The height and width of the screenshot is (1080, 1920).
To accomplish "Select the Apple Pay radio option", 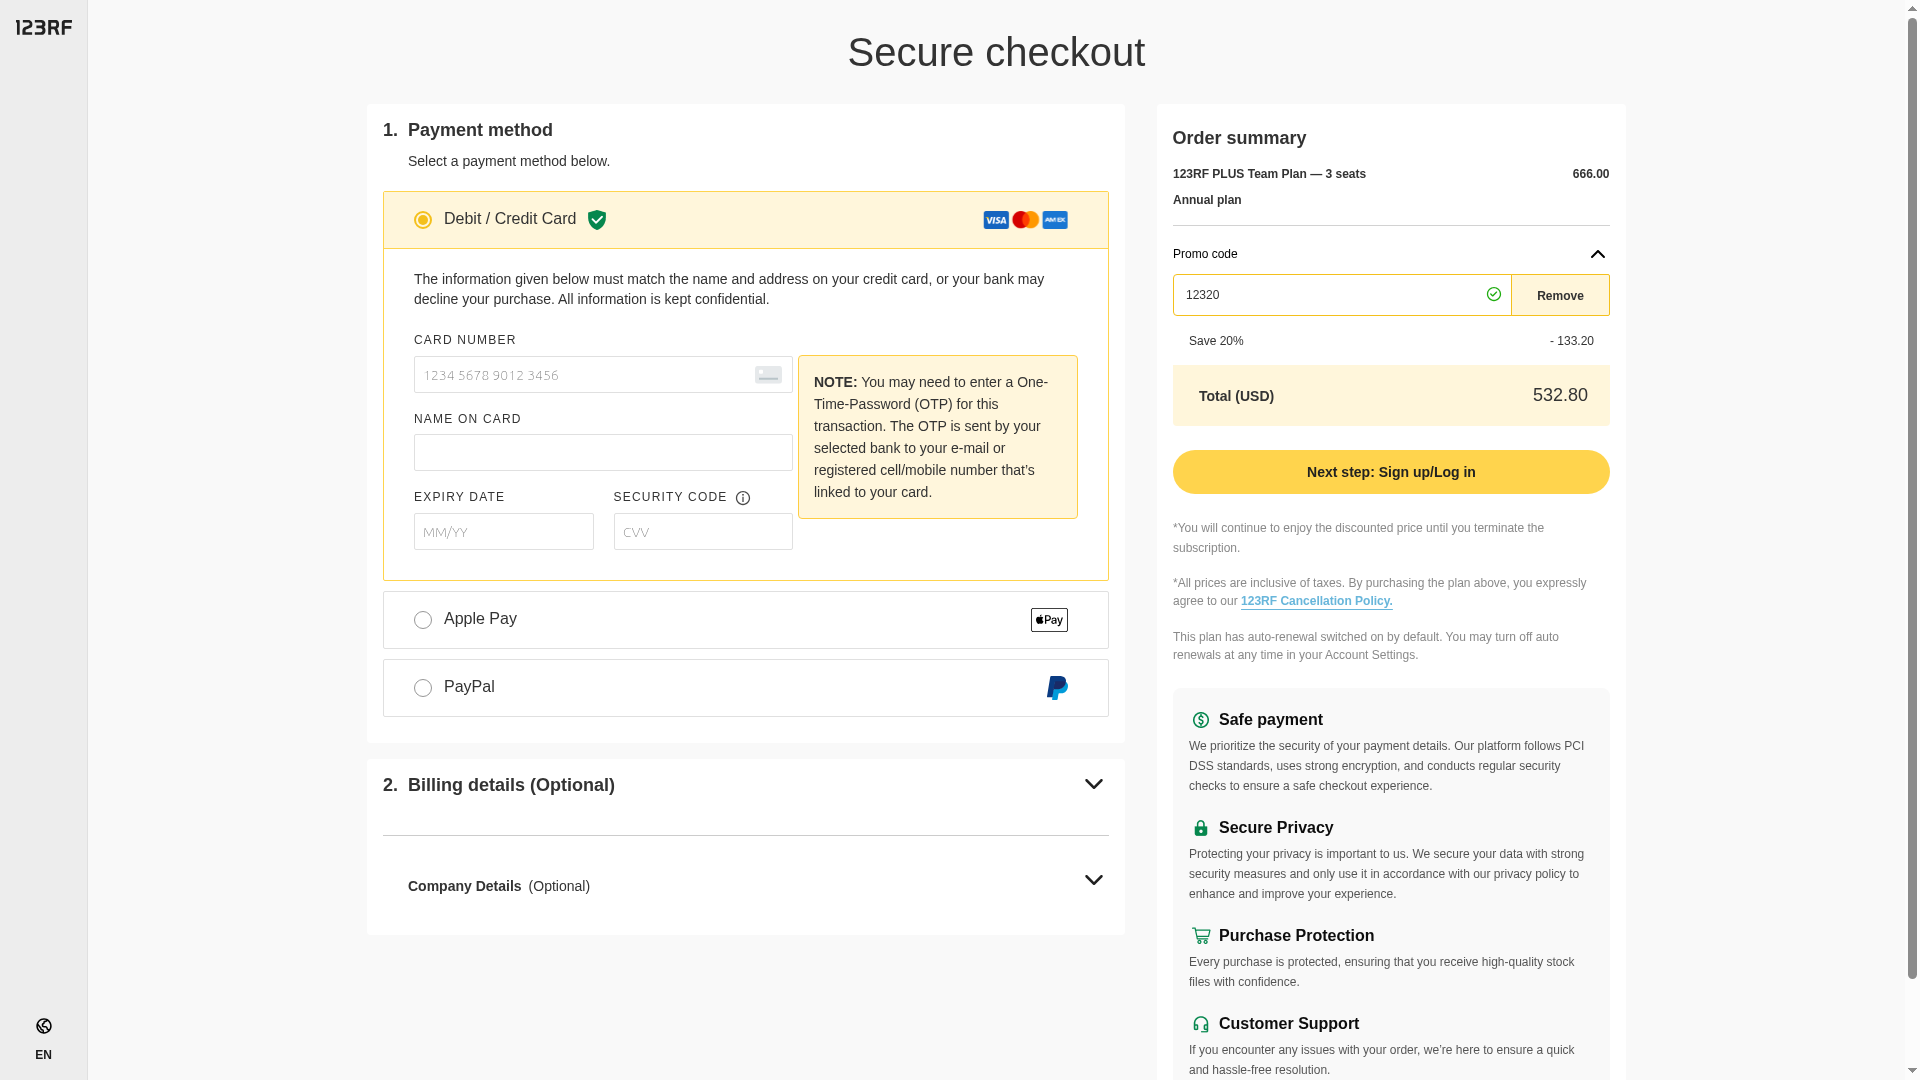I will 423,620.
